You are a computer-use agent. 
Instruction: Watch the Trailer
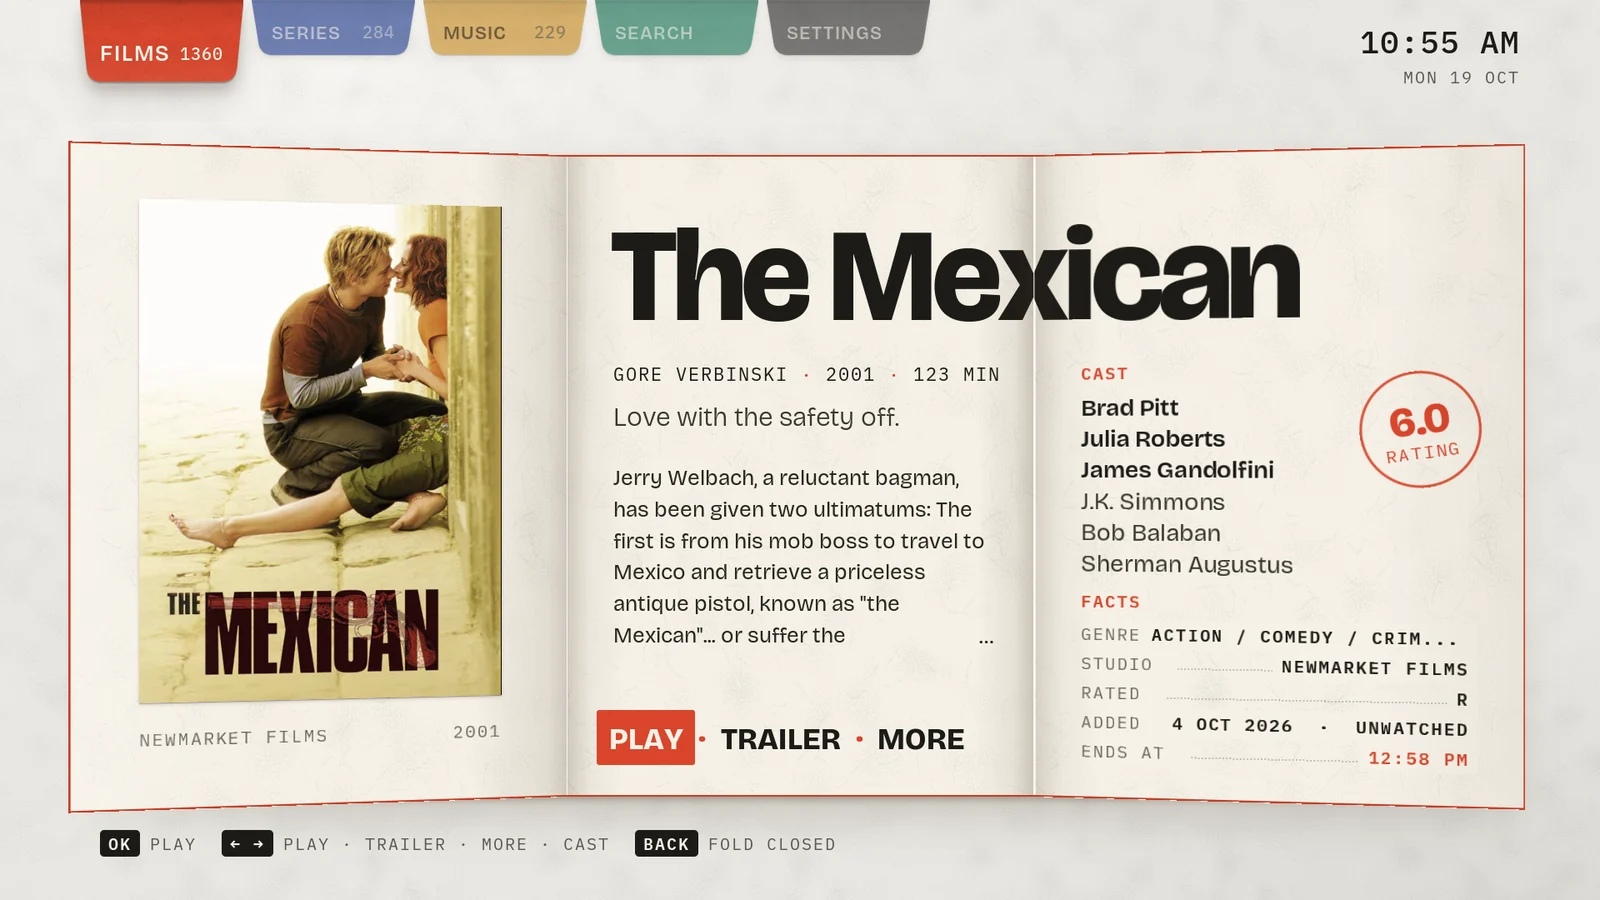click(x=781, y=739)
